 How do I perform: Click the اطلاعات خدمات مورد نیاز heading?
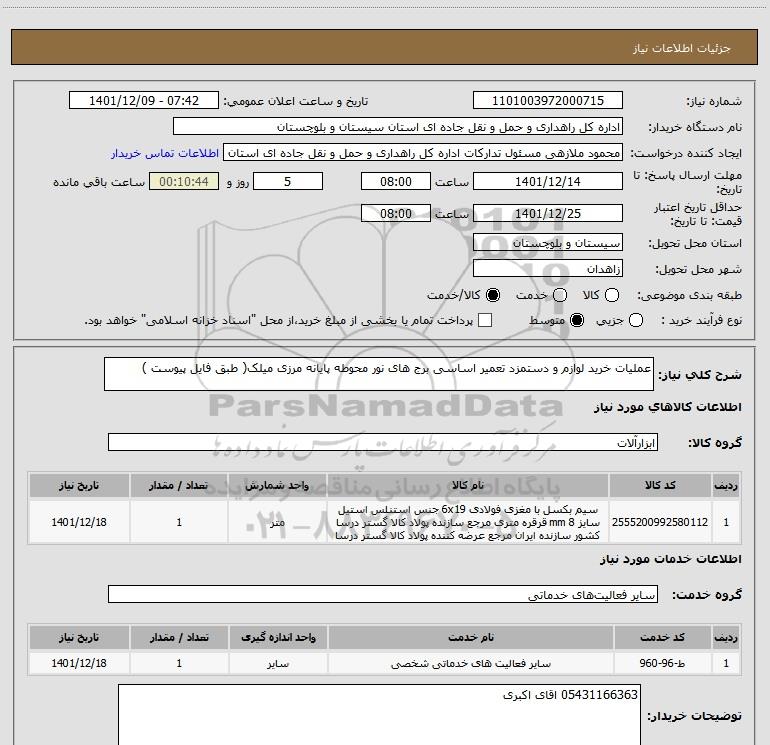pyautogui.click(x=670, y=559)
